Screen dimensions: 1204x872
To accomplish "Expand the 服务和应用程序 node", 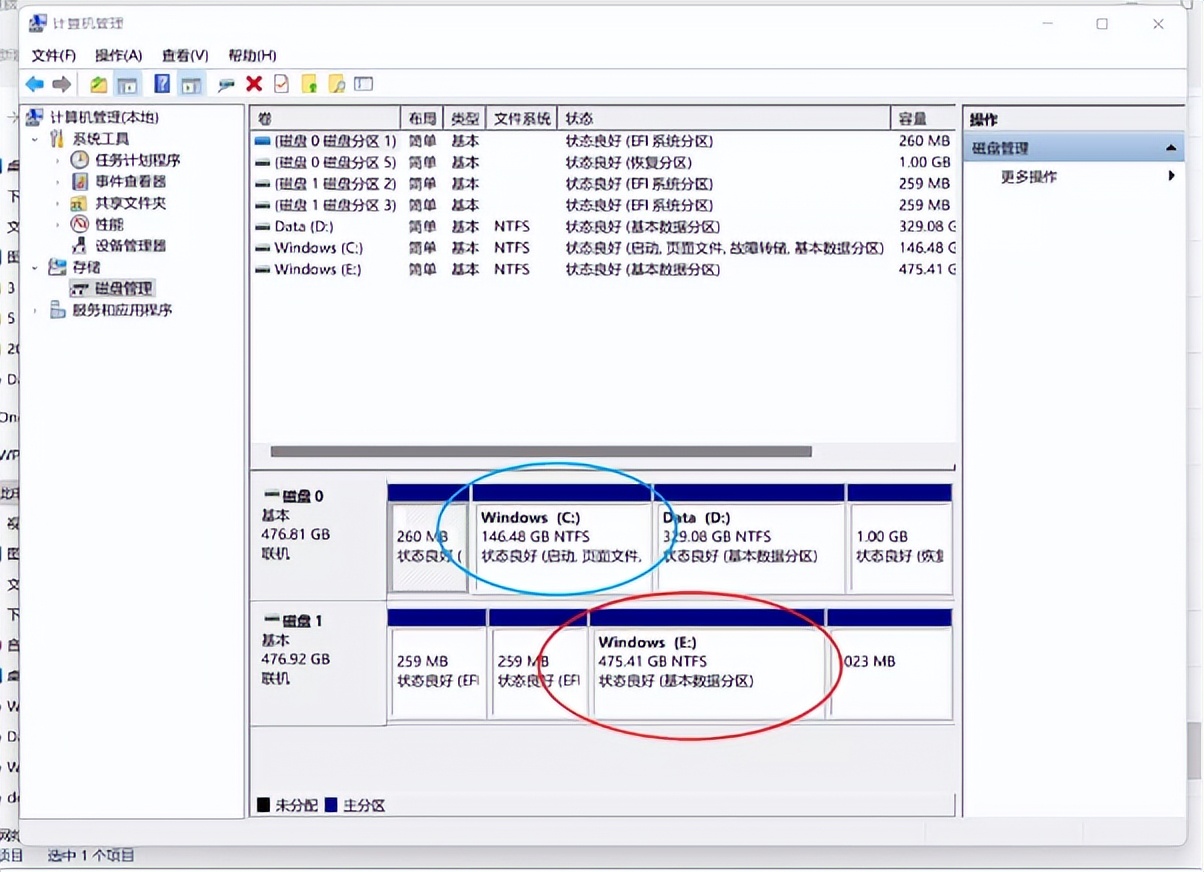I will tap(35, 311).
